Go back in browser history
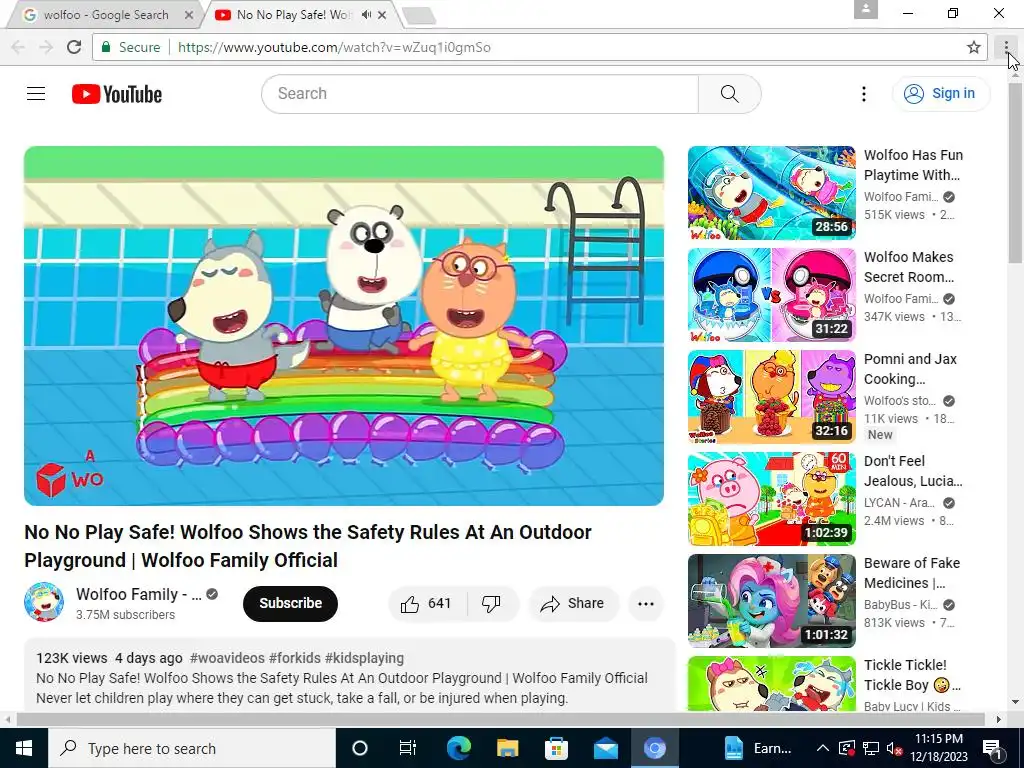The height and width of the screenshot is (768, 1024). [18, 47]
